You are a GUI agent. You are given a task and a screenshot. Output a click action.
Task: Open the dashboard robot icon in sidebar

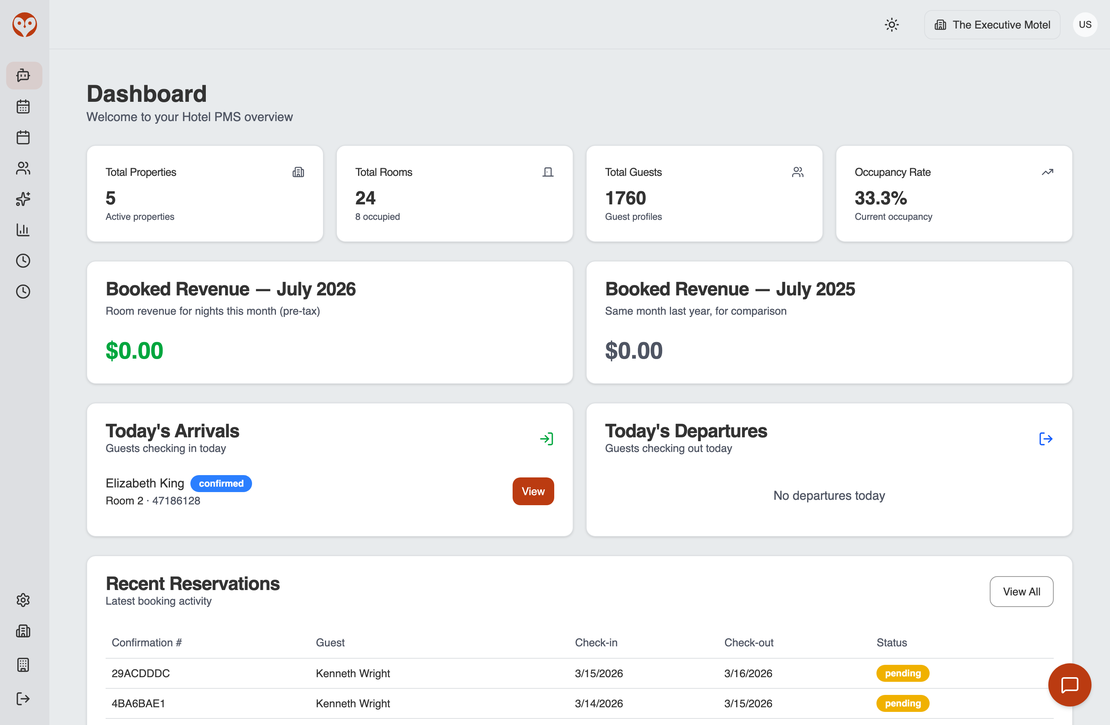click(24, 76)
